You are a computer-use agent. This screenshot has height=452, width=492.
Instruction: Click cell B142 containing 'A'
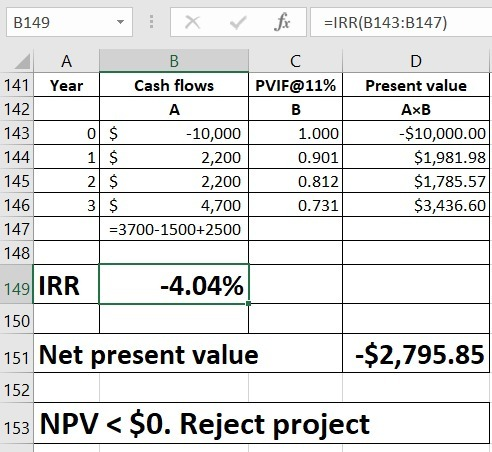[174, 109]
